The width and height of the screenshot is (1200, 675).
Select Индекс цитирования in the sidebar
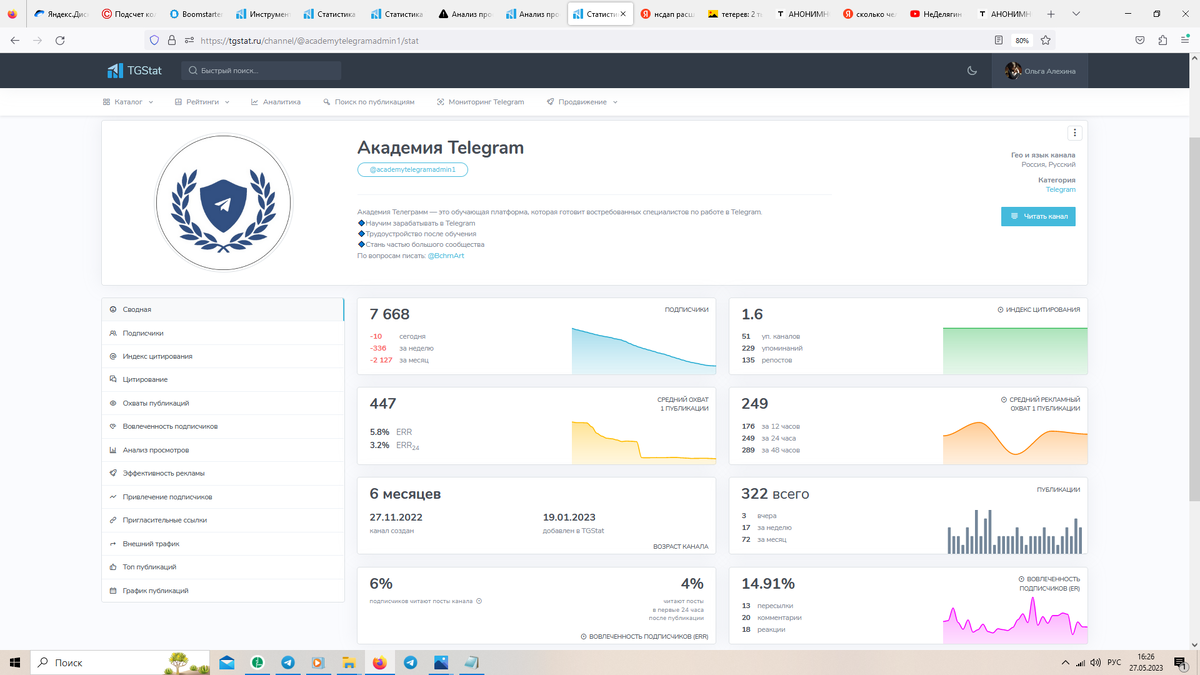point(223,356)
